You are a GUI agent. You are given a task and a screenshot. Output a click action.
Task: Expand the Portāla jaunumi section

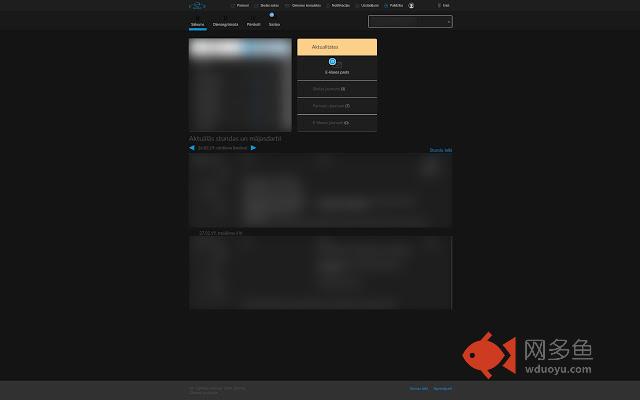pyautogui.click(x=337, y=105)
